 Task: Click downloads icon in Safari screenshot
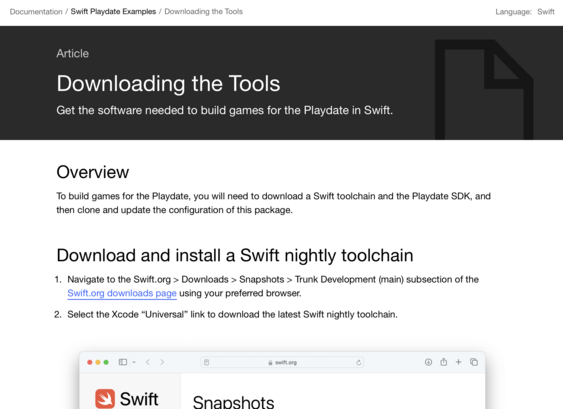428,362
